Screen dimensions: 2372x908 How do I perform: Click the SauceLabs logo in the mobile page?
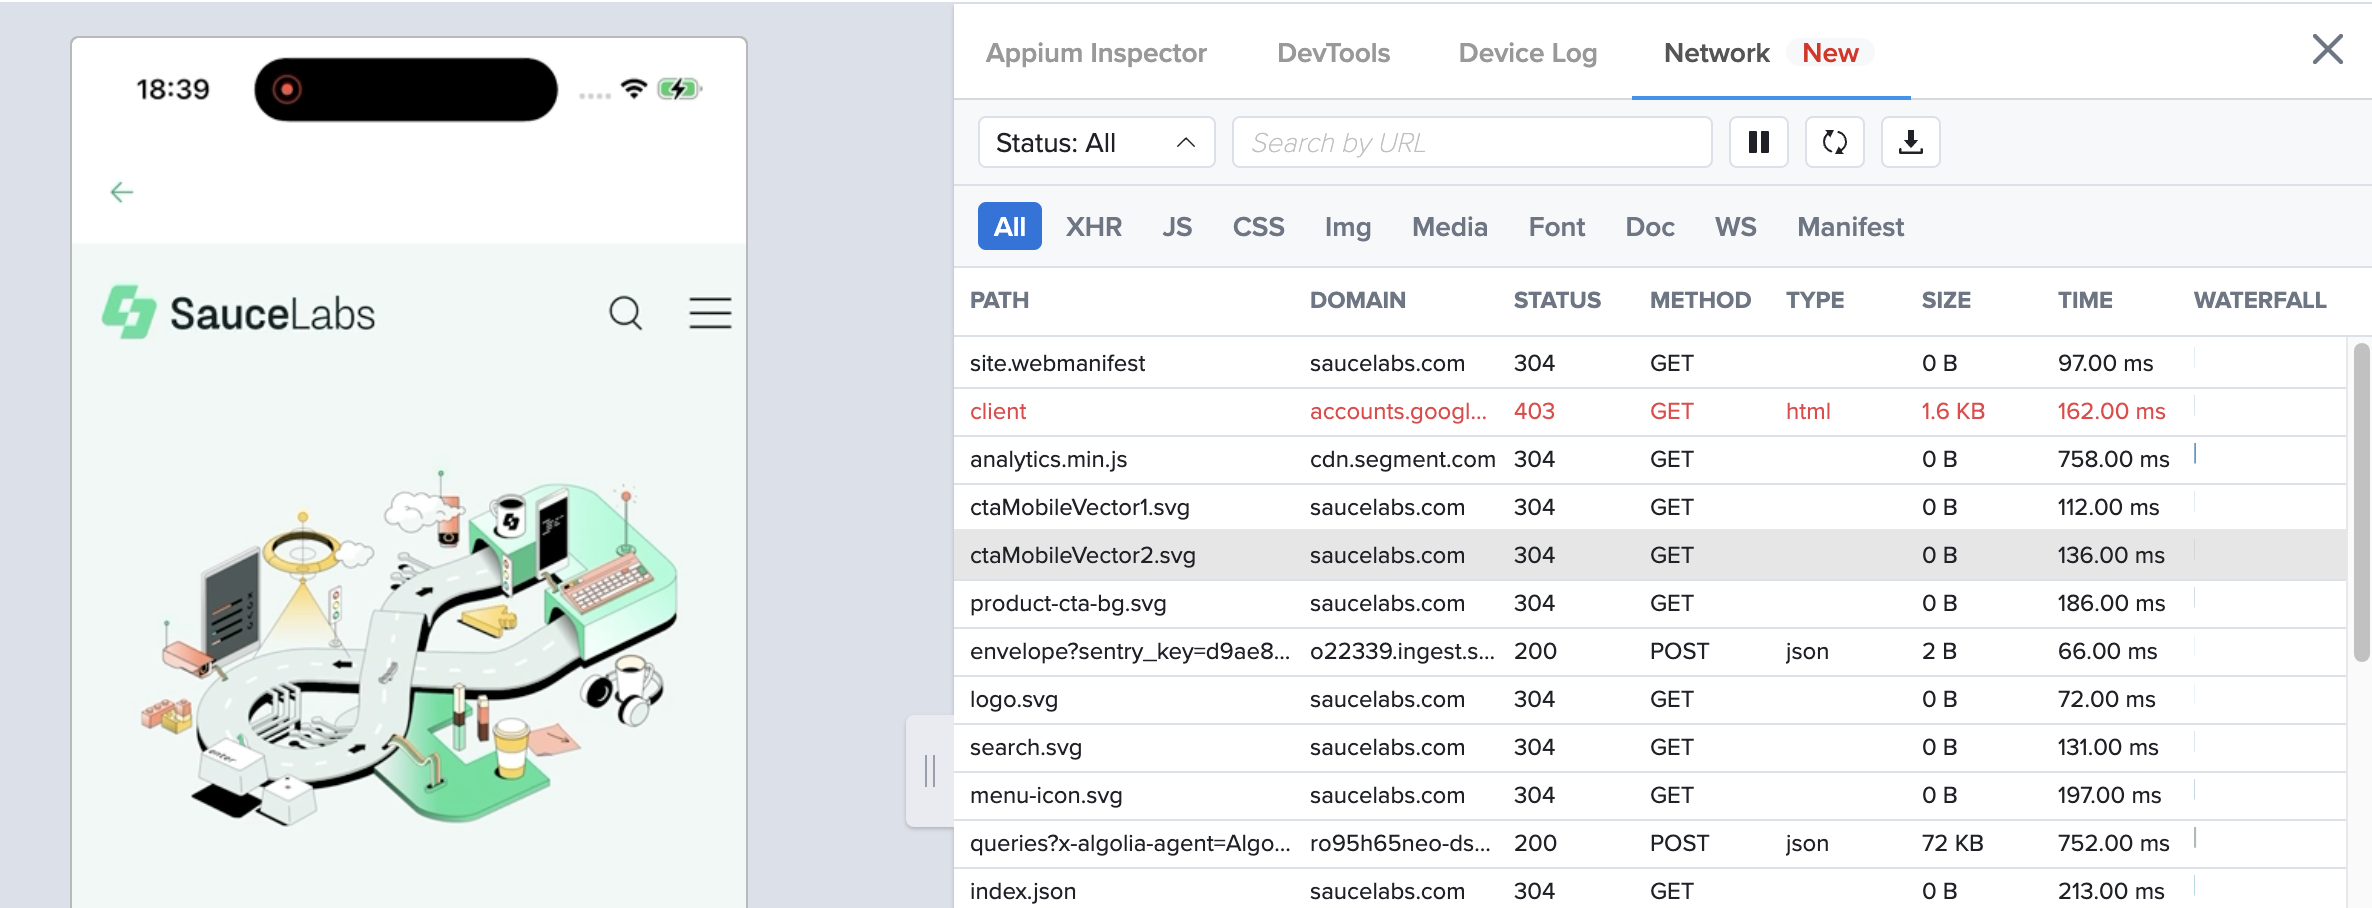point(240,312)
